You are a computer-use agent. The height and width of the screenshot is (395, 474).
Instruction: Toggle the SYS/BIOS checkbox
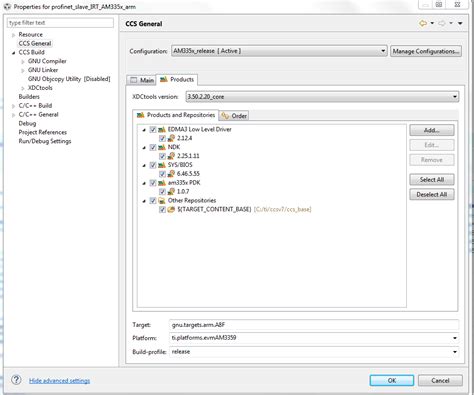153,165
